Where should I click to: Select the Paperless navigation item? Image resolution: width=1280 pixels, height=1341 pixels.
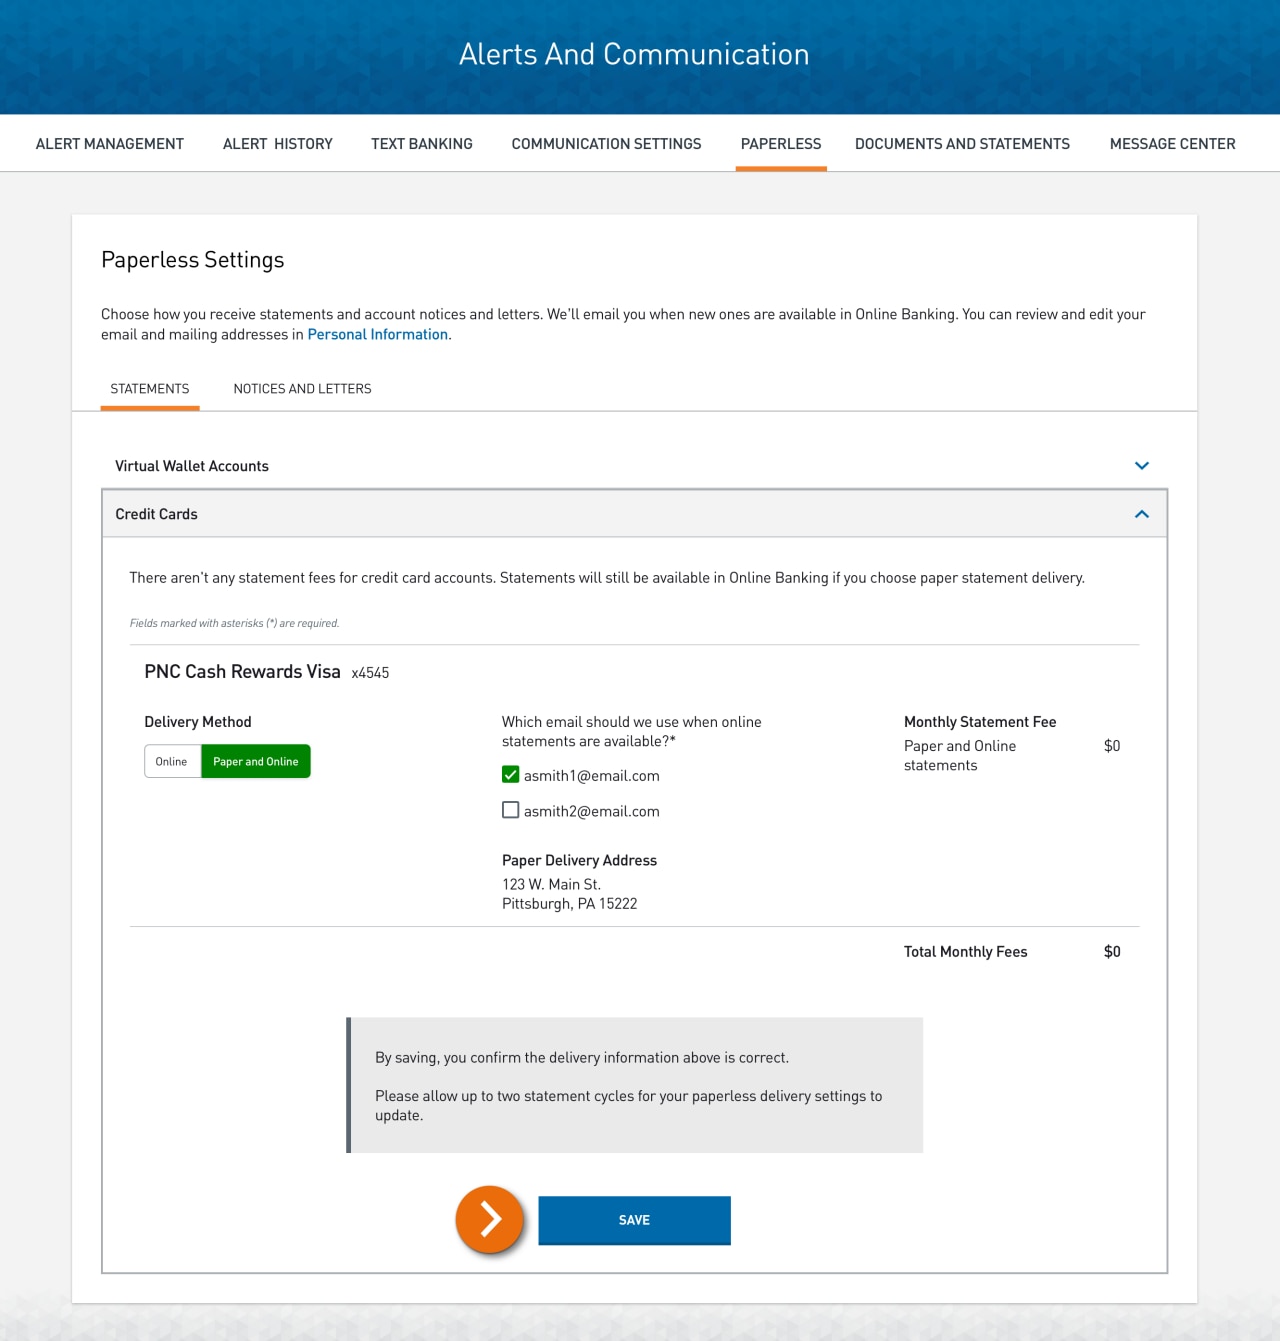tap(781, 143)
